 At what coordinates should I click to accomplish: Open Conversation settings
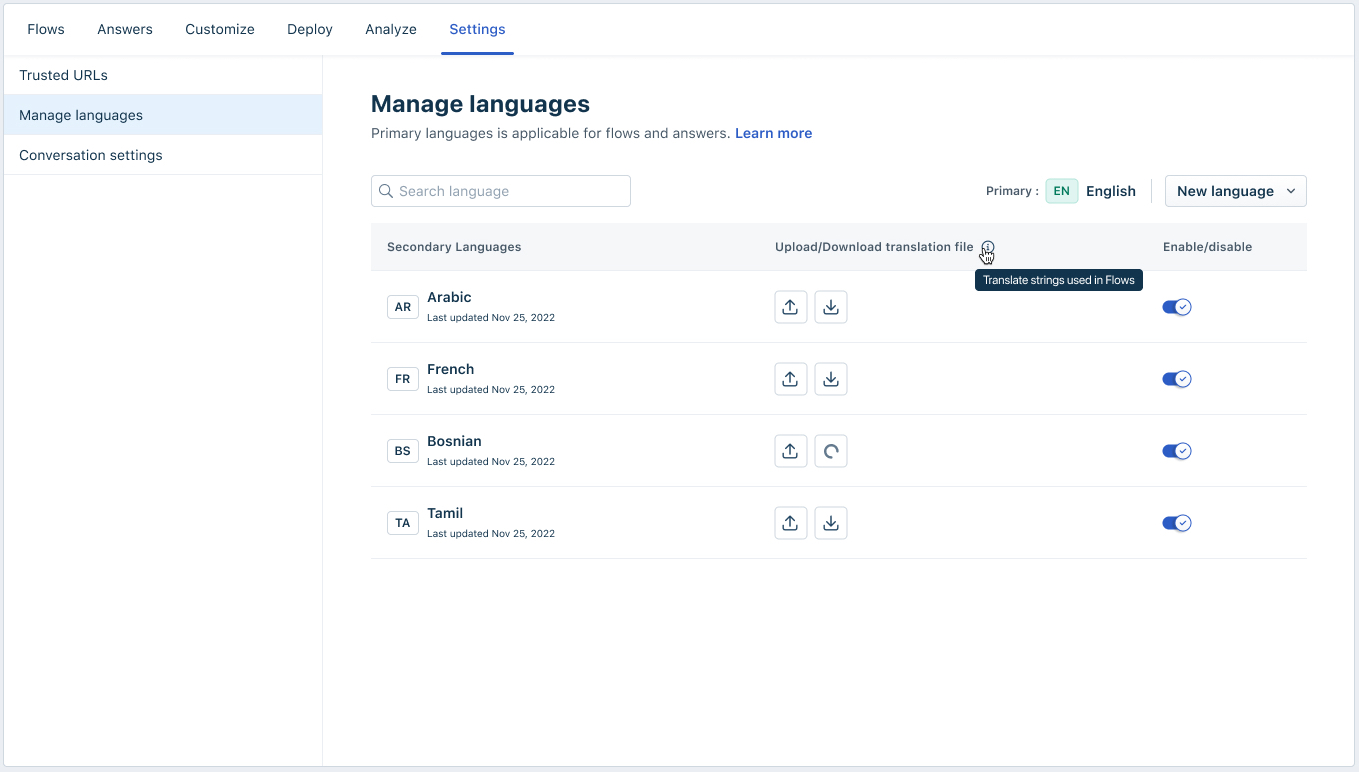point(90,155)
